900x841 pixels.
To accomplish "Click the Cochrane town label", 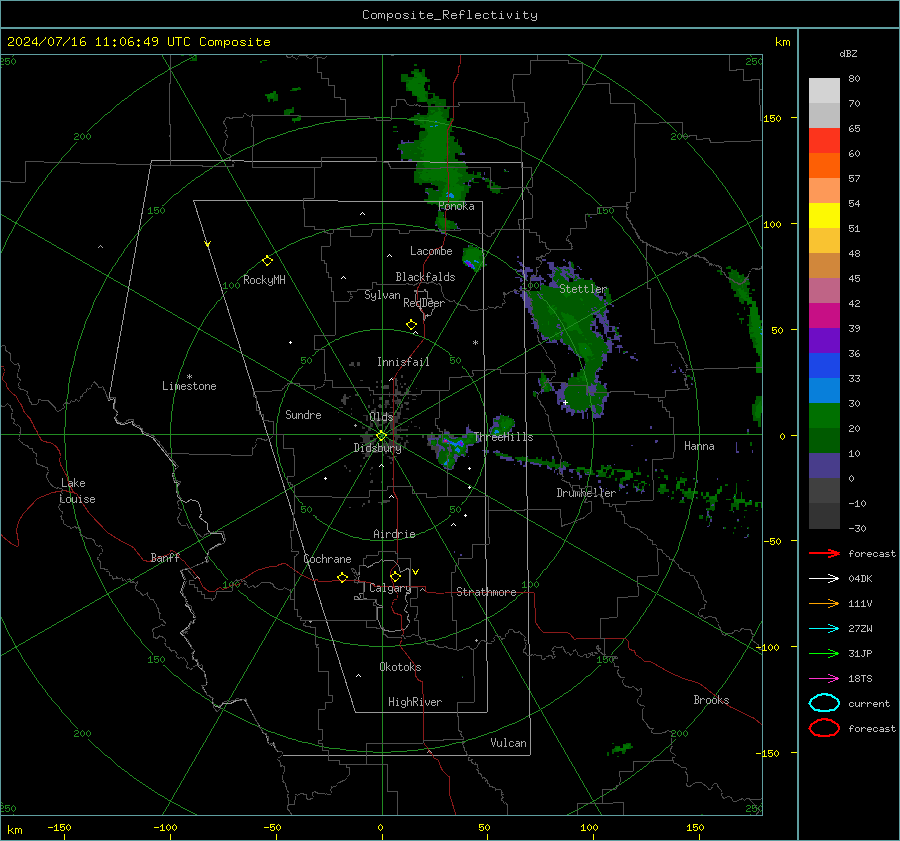I will pyautogui.click(x=327, y=559).
